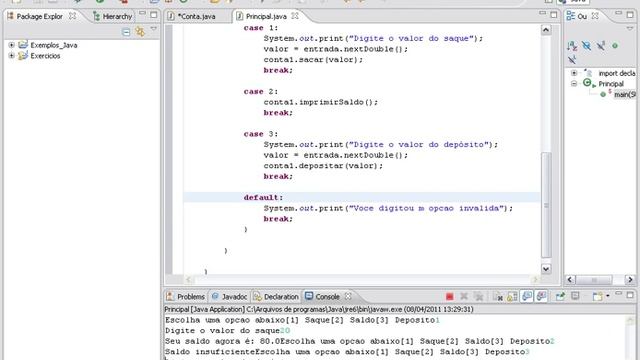Terminate the running program in Console
Viewport: 640px width, 360px height.
[x=449, y=296]
